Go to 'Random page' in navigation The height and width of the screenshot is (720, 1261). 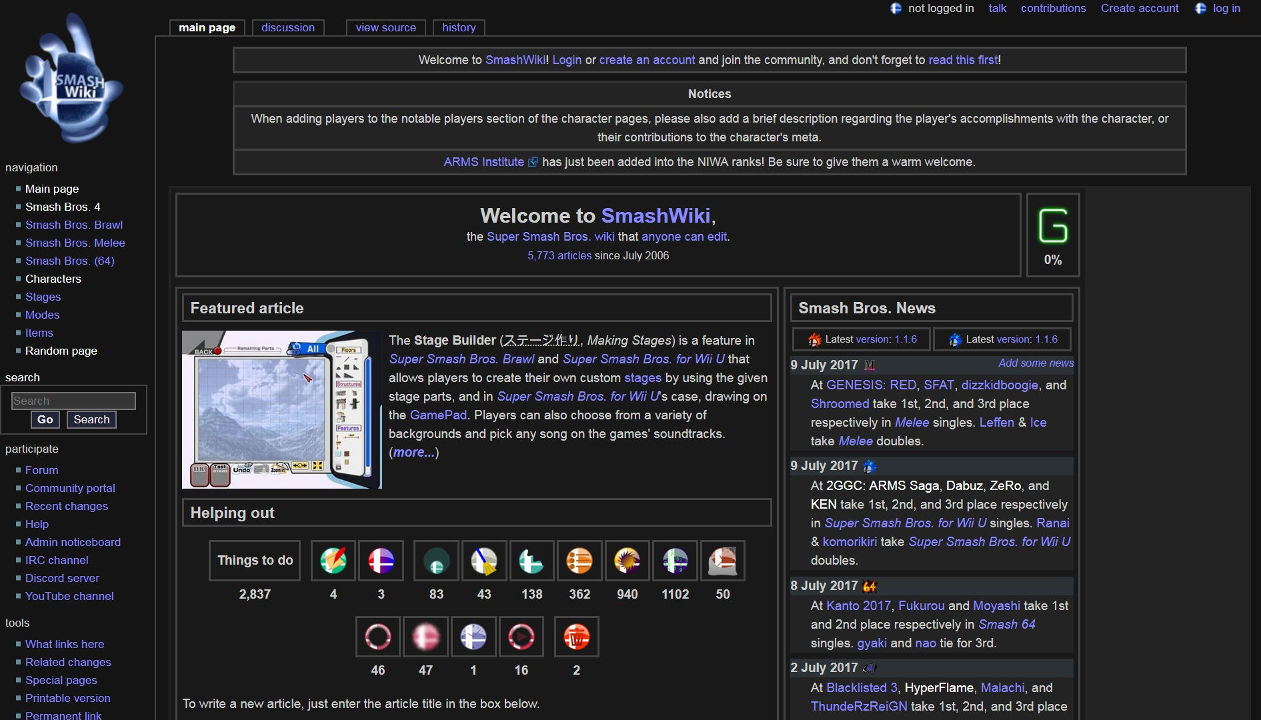coord(61,351)
